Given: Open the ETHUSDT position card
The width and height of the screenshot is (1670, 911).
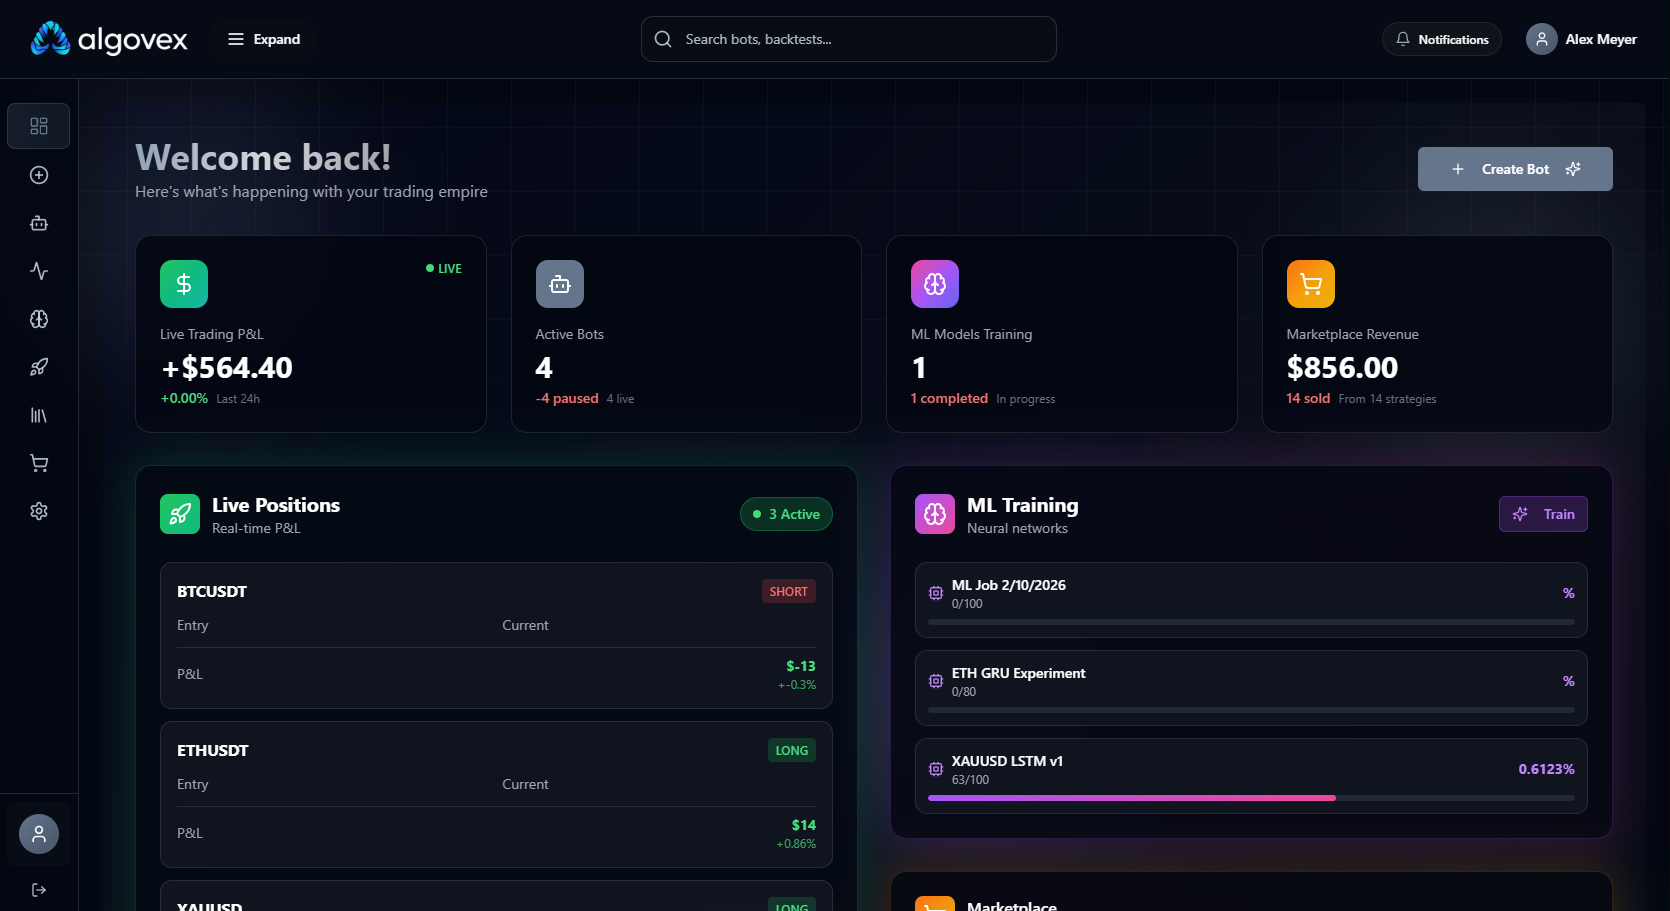Looking at the screenshot, I should click(496, 794).
